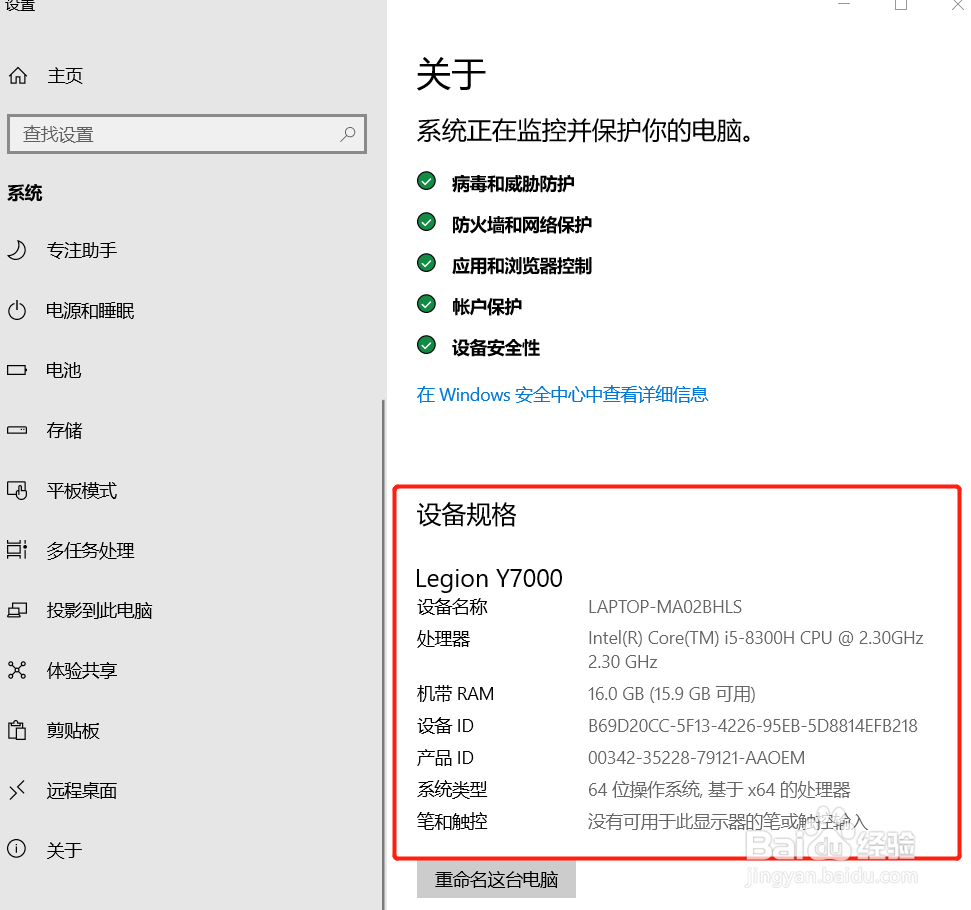The width and height of the screenshot is (971, 910).
Task: Go to 多任务处理 settings
Action: (90, 551)
